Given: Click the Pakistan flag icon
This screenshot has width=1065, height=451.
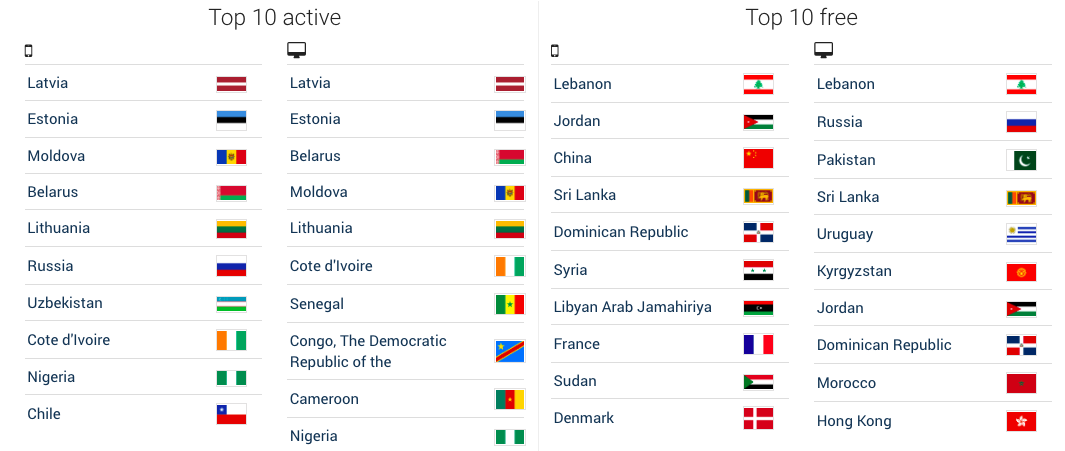Looking at the screenshot, I should (x=1021, y=160).
